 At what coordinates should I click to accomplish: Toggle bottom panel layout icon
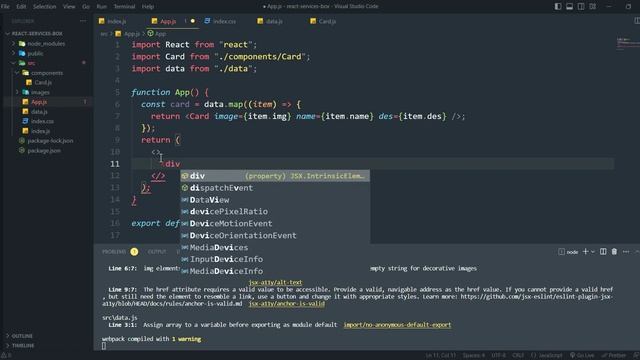[569, 7]
